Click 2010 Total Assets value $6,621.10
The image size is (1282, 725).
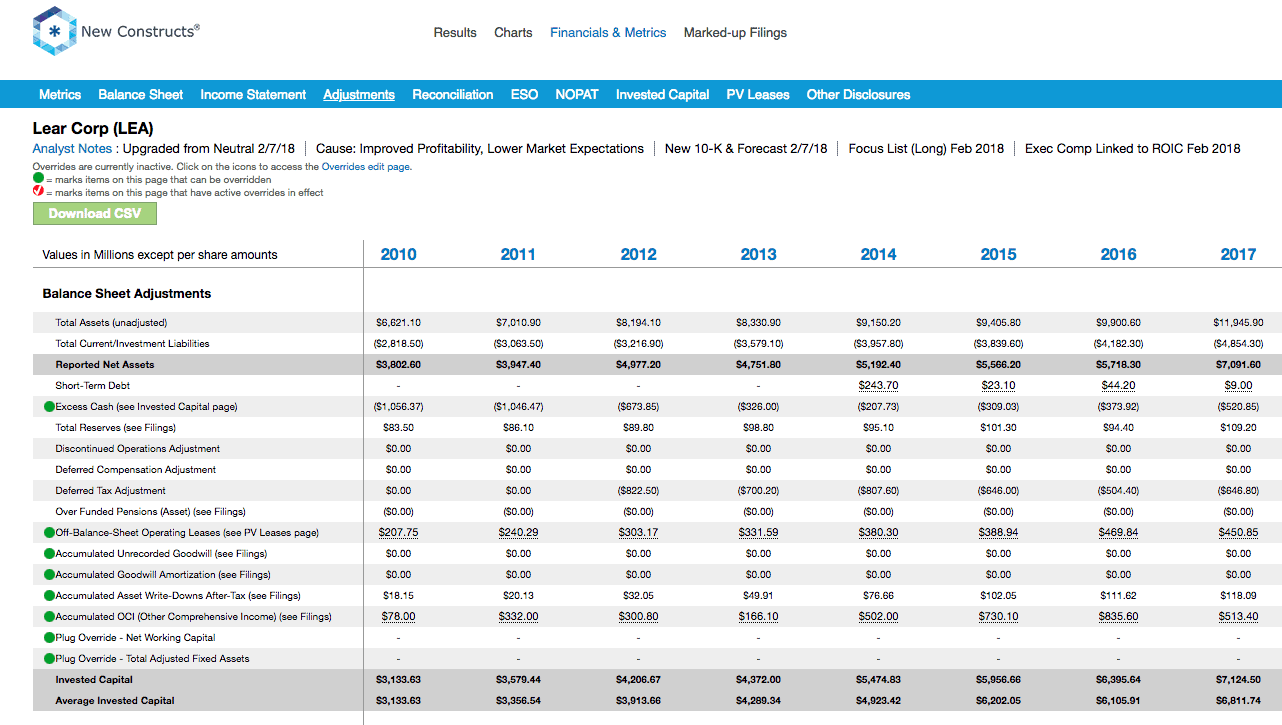pos(398,323)
